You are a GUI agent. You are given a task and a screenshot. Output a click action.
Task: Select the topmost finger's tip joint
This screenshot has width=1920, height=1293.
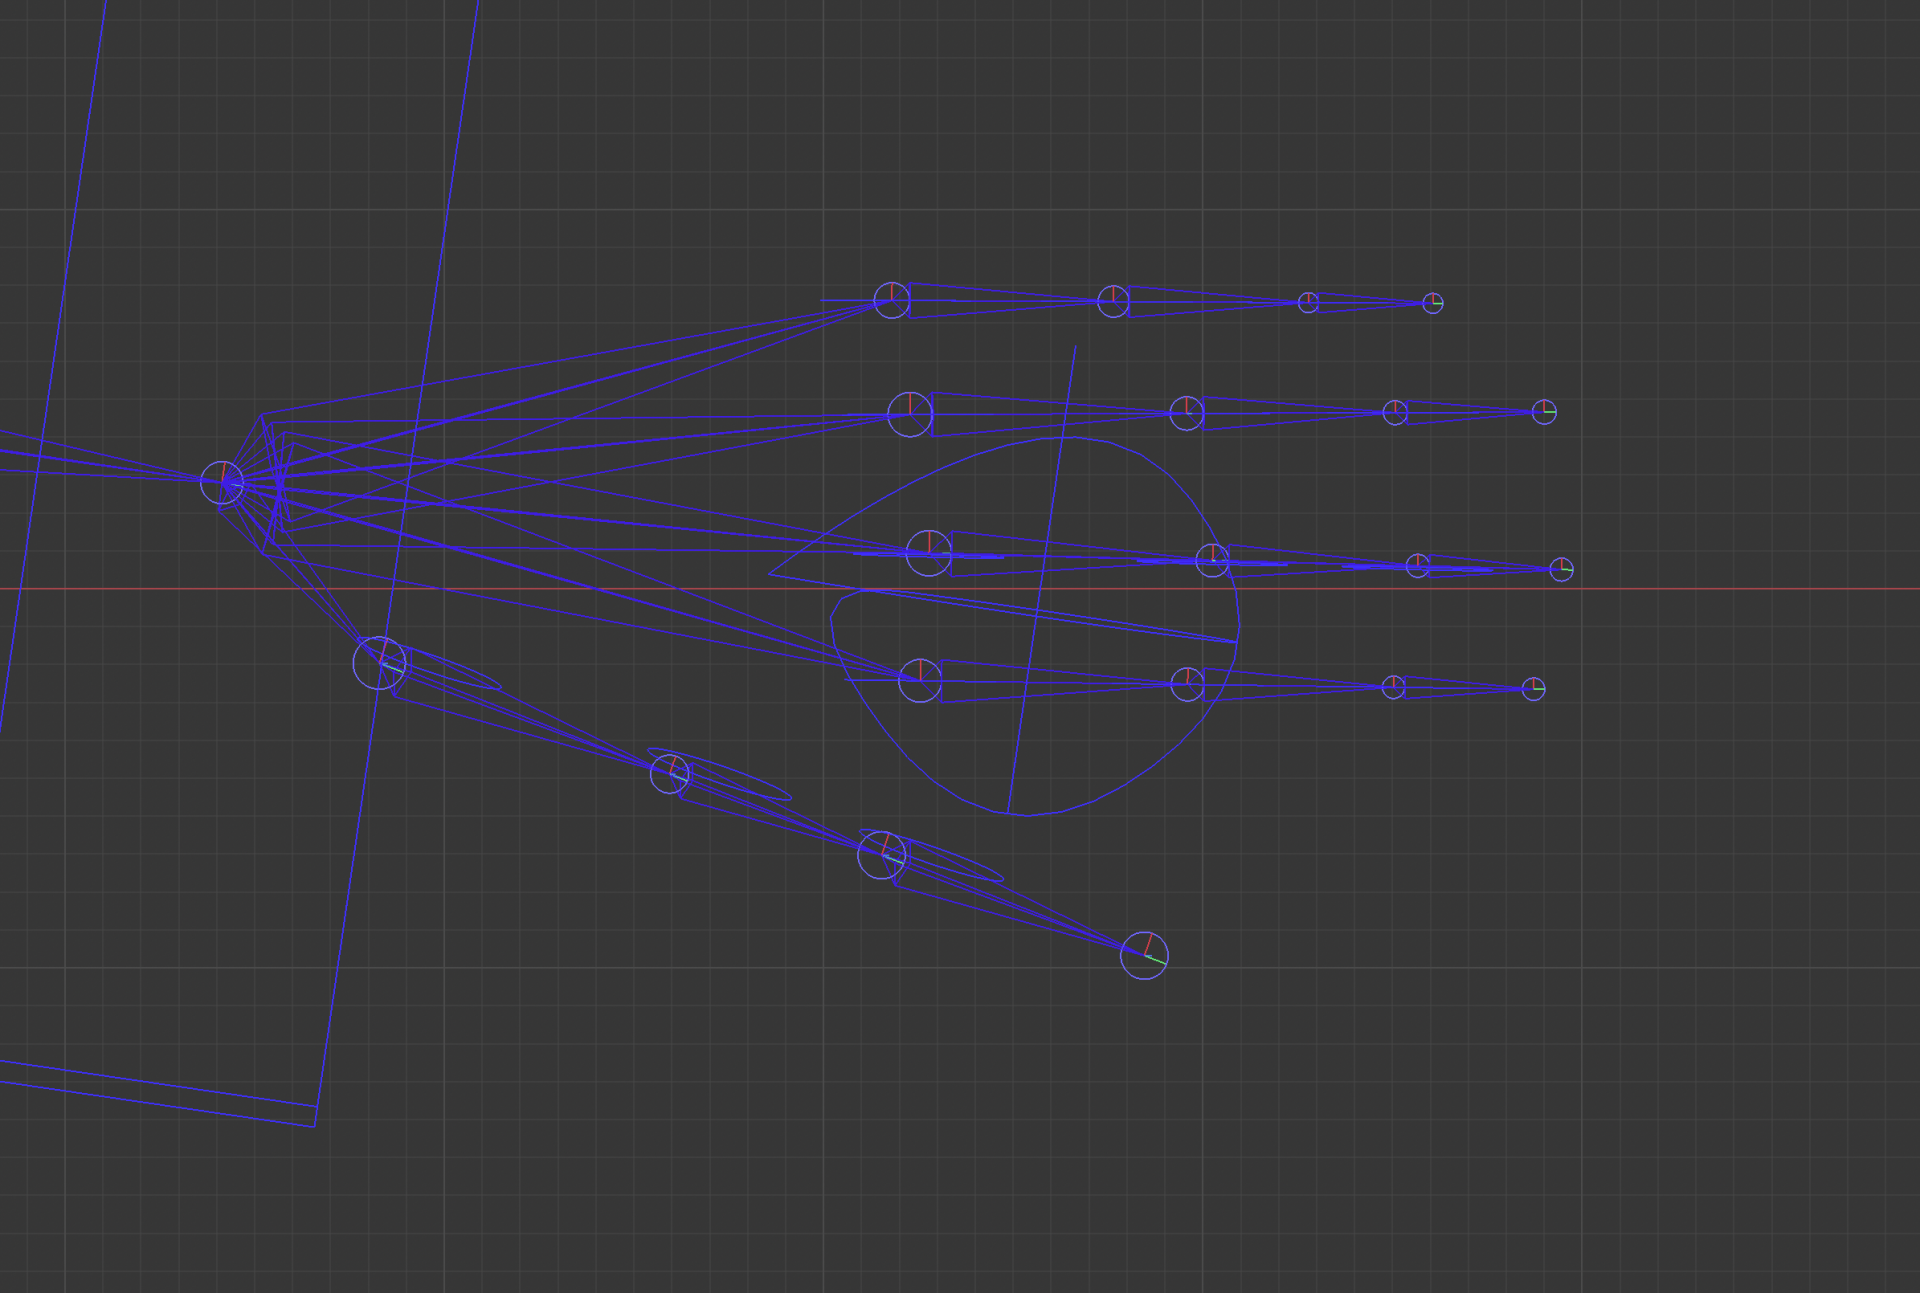[x=1433, y=303]
